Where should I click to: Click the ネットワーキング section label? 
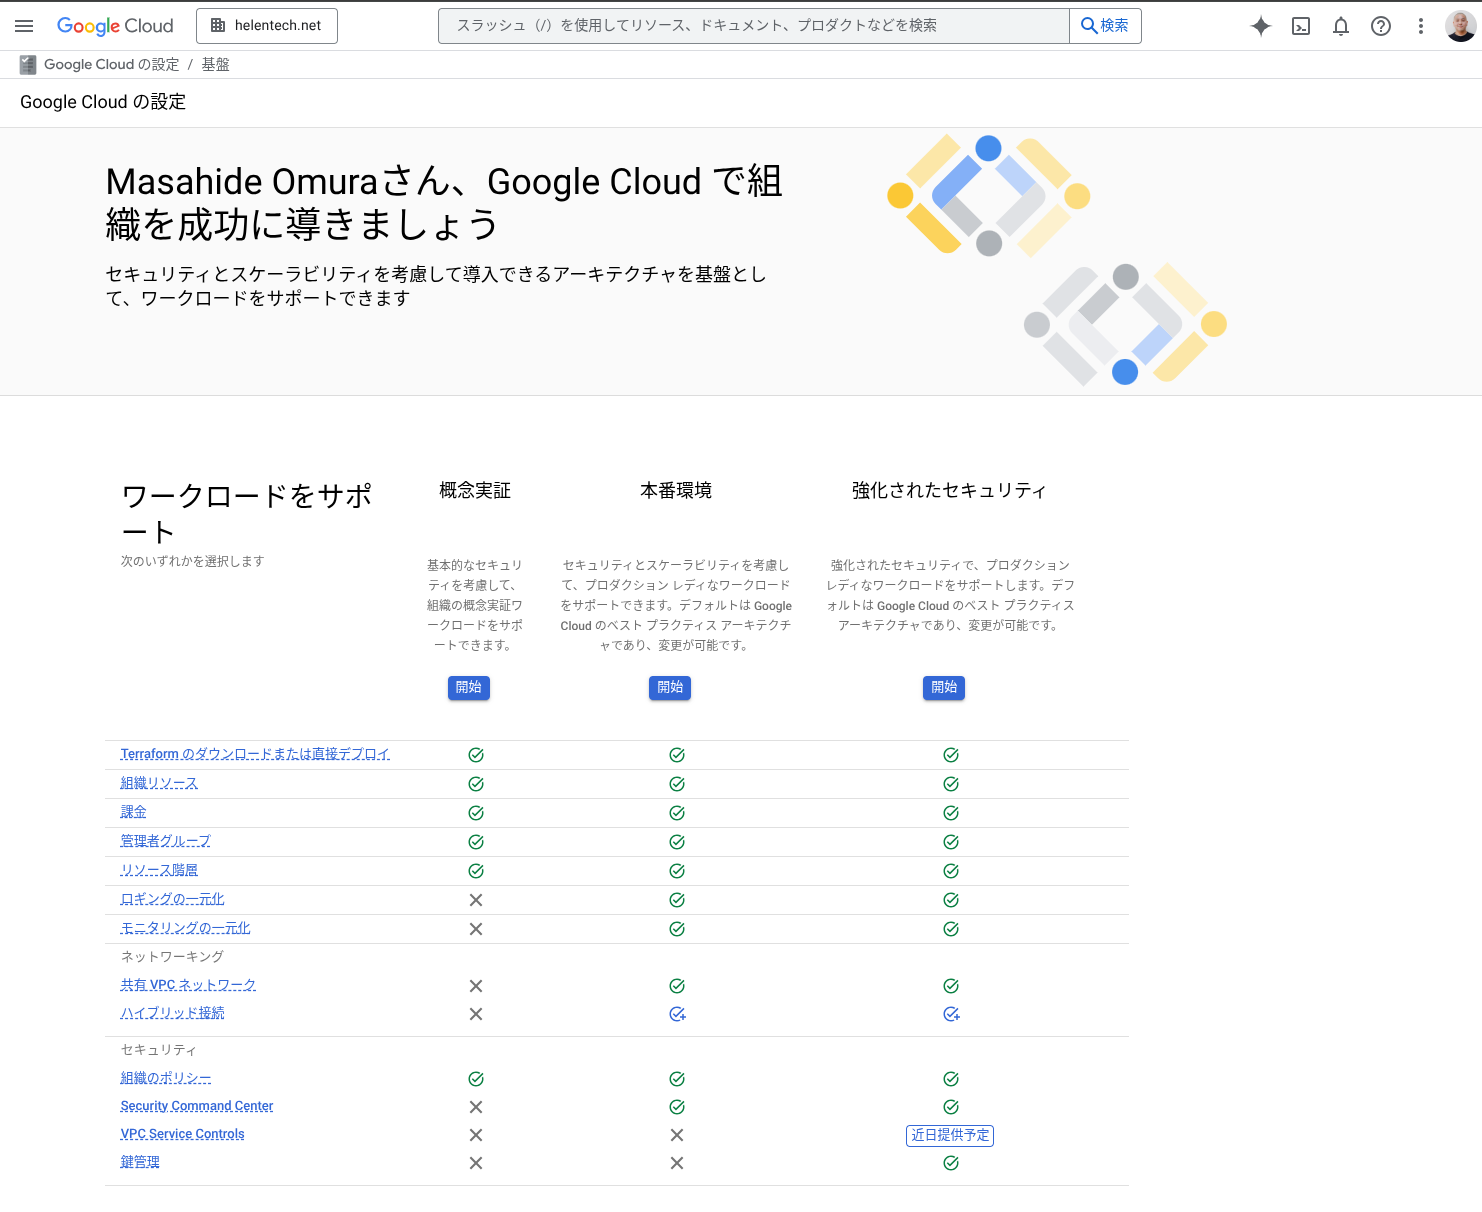[x=172, y=956]
